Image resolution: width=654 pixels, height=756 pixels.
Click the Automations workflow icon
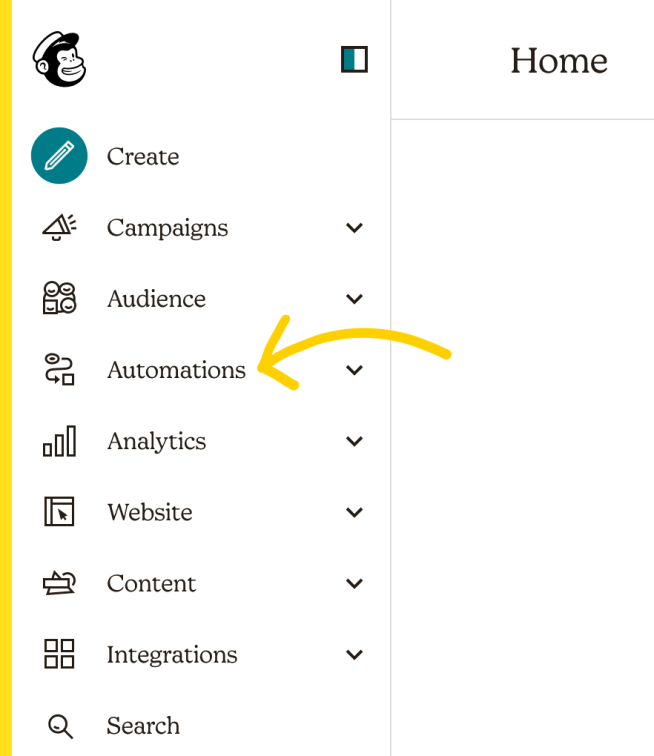point(59,369)
